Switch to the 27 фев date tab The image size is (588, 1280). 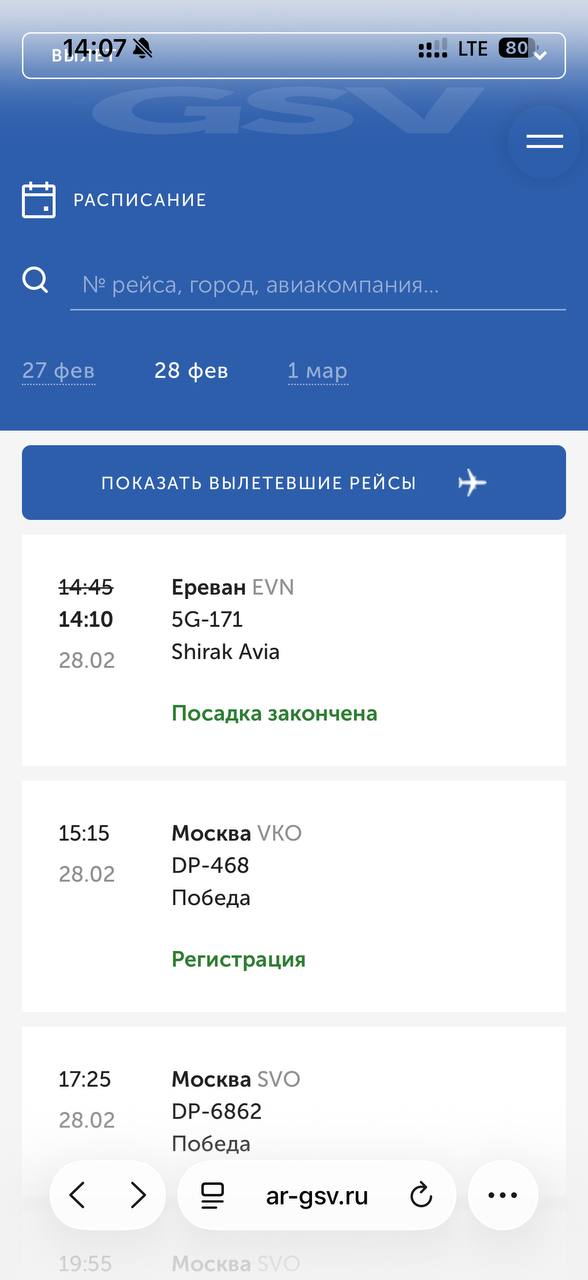click(x=58, y=370)
